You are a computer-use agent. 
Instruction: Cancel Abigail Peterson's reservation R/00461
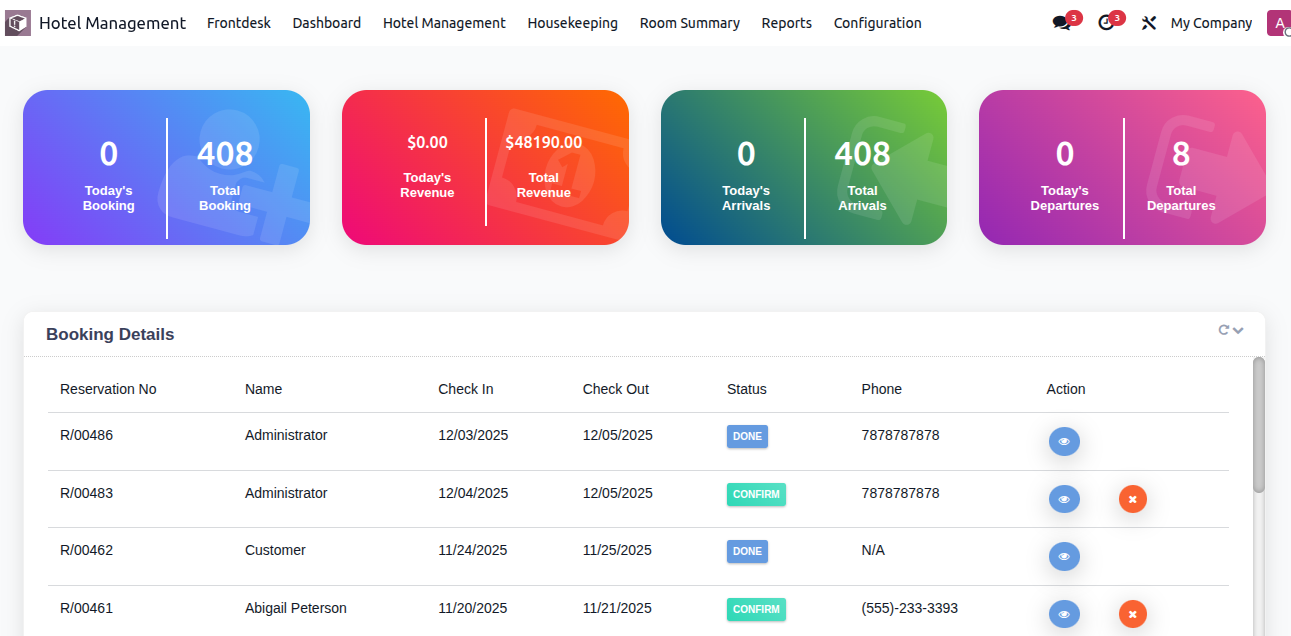point(1132,614)
